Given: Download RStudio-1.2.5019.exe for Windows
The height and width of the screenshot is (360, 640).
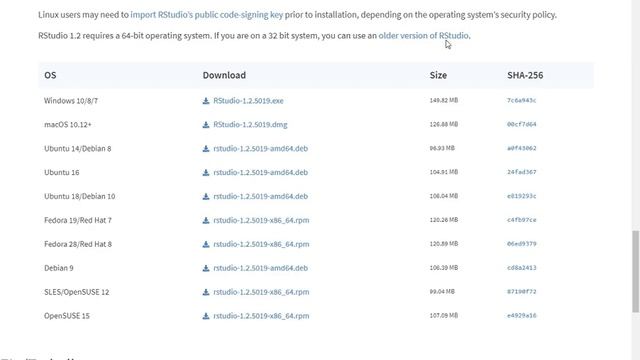Looking at the screenshot, I should [248, 101].
